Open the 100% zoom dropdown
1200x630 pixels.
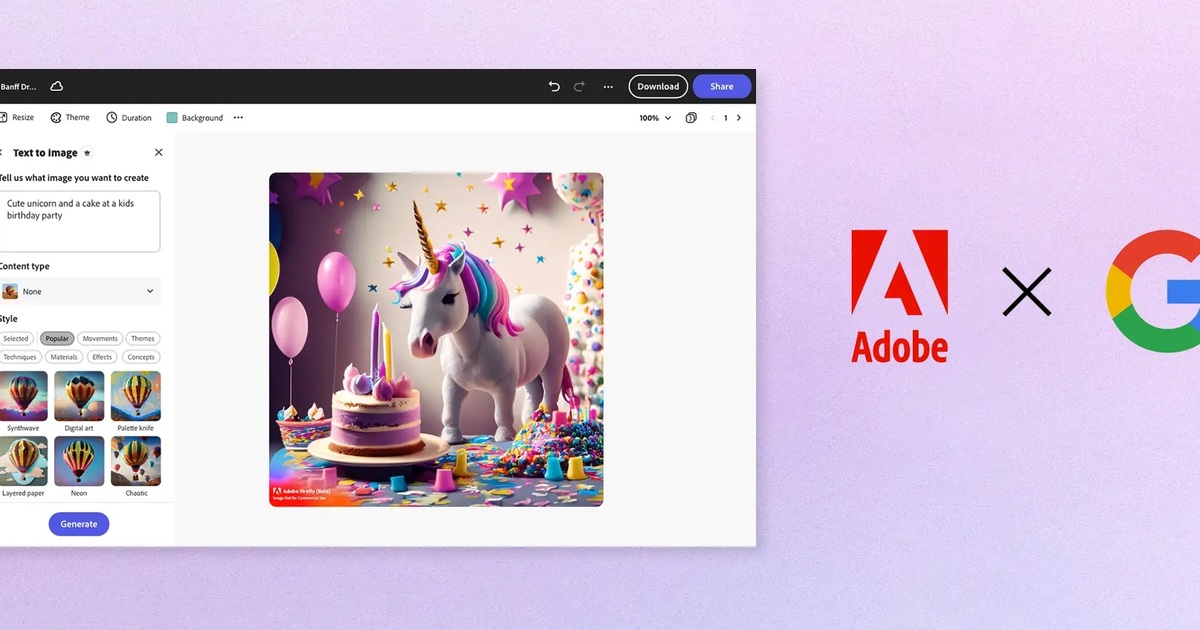click(x=654, y=117)
